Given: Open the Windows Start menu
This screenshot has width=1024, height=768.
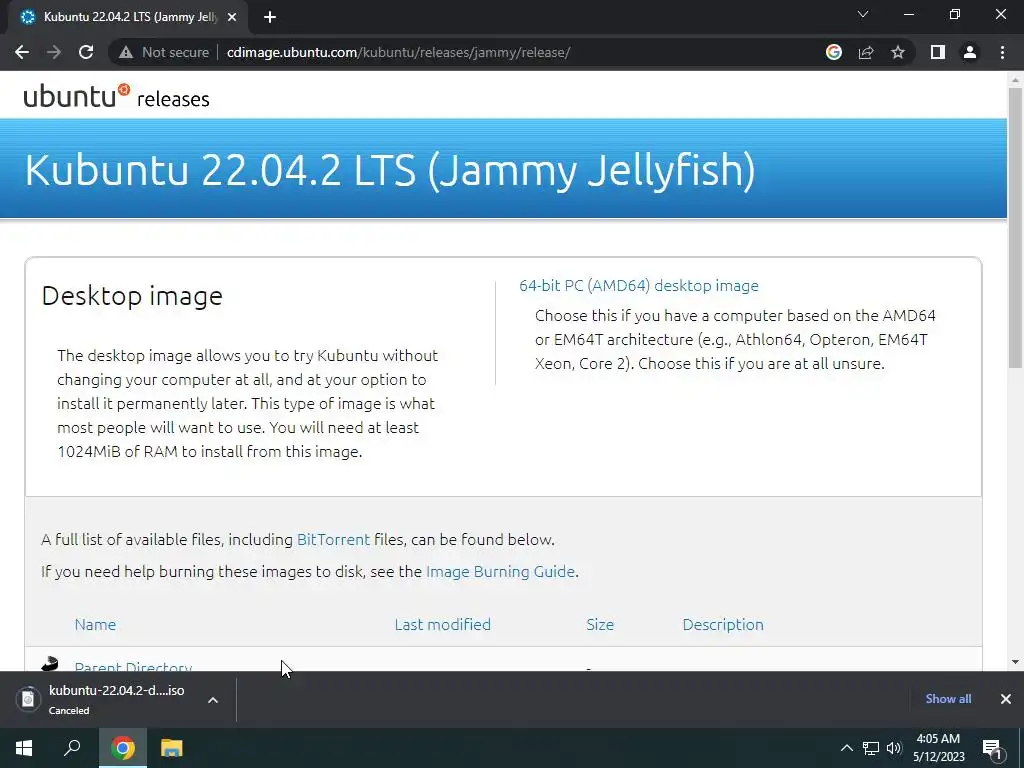Looking at the screenshot, I should pyautogui.click(x=24, y=748).
